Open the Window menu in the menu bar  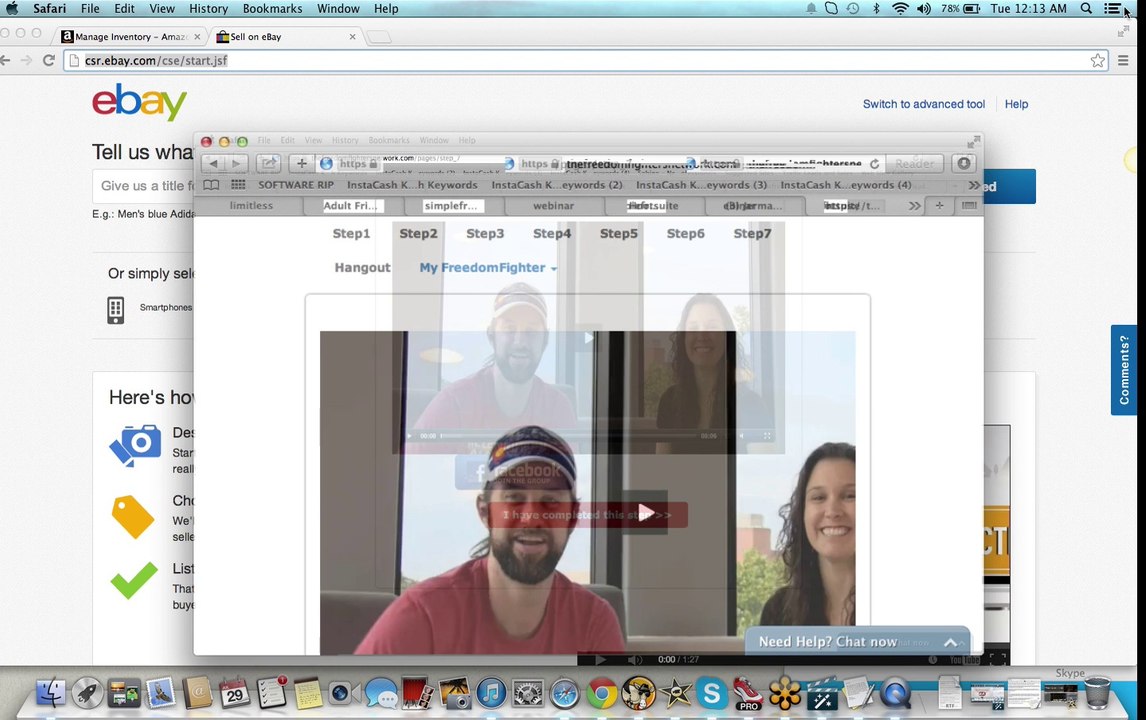coord(338,9)
